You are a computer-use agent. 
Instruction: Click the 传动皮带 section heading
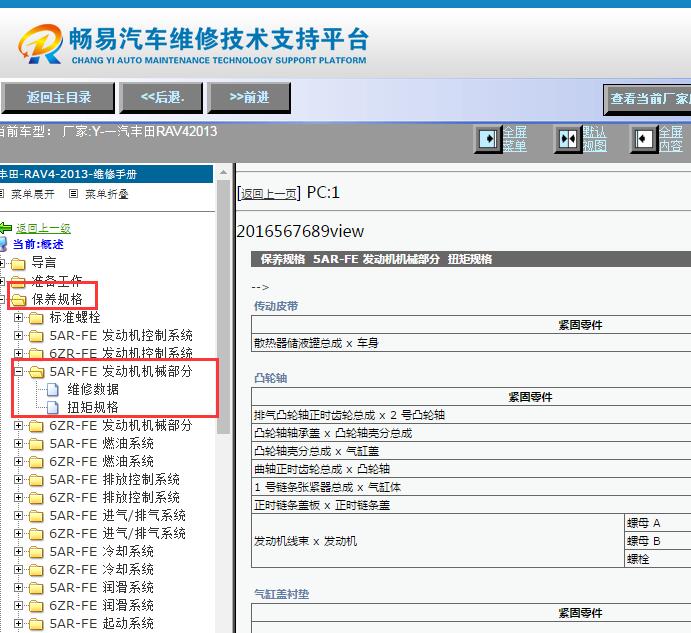click(x=276, y=306)
